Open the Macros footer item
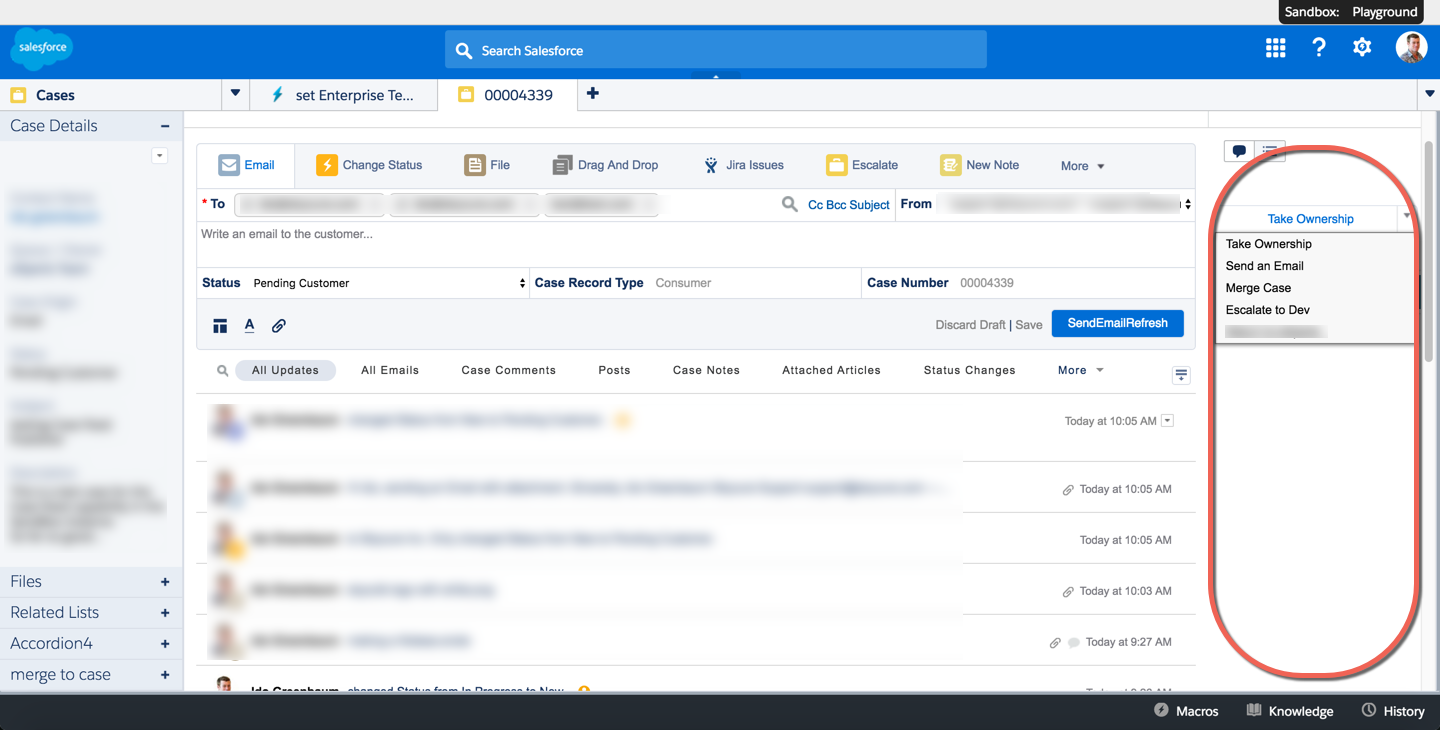Image resolution: width=1440 pixels, height=730 pixels. click(x=1186, y=711)
